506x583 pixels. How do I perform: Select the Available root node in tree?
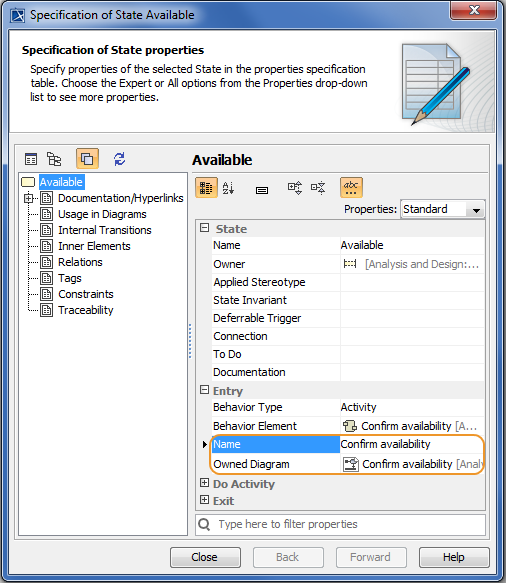point(61,182)
